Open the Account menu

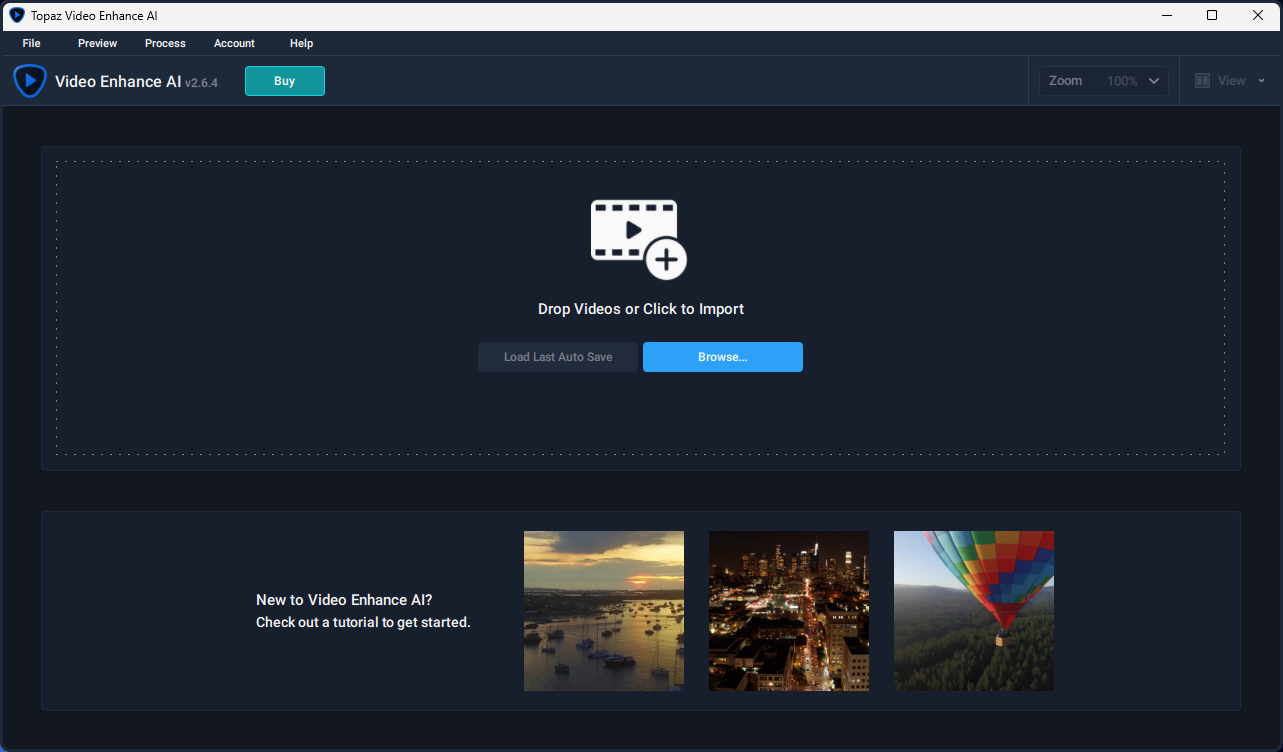[x=234, y=43]
